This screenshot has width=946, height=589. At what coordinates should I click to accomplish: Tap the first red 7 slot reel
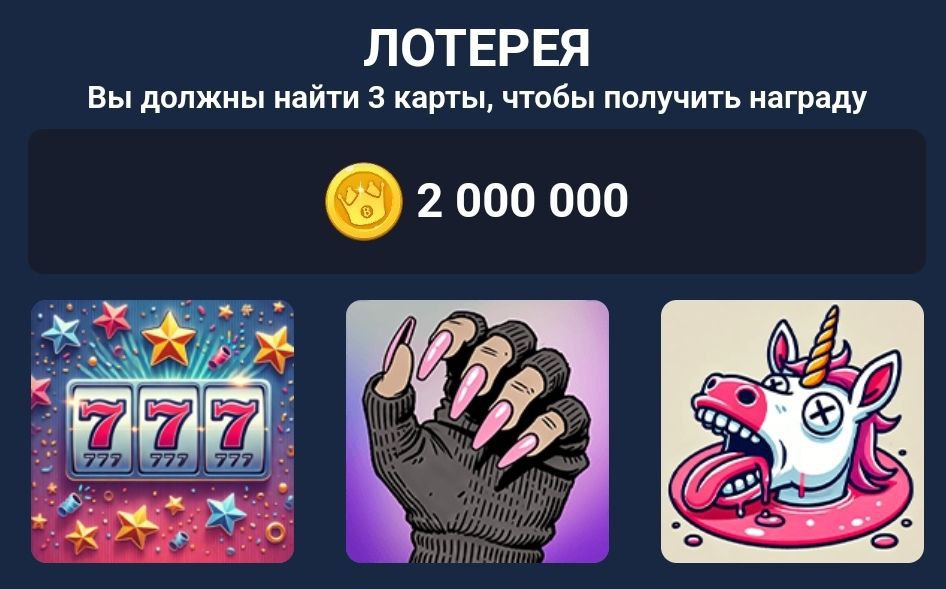click(102, 428)
